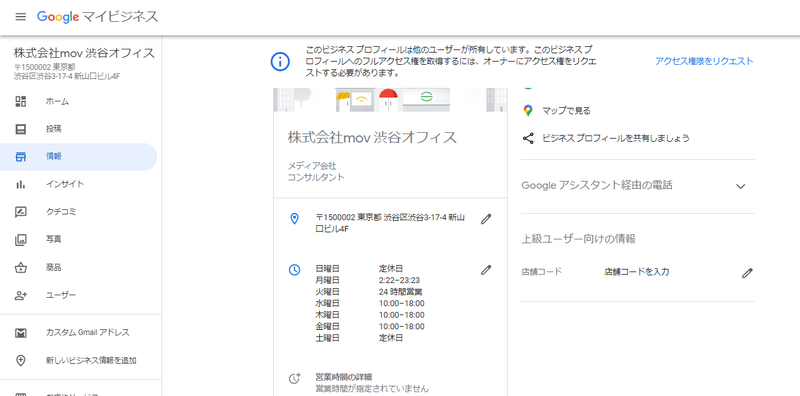This screenshot has width=800, height=396.
Task: Open 写真 in the sidebar
Action: pyautogui.click(x=78, y=239)
